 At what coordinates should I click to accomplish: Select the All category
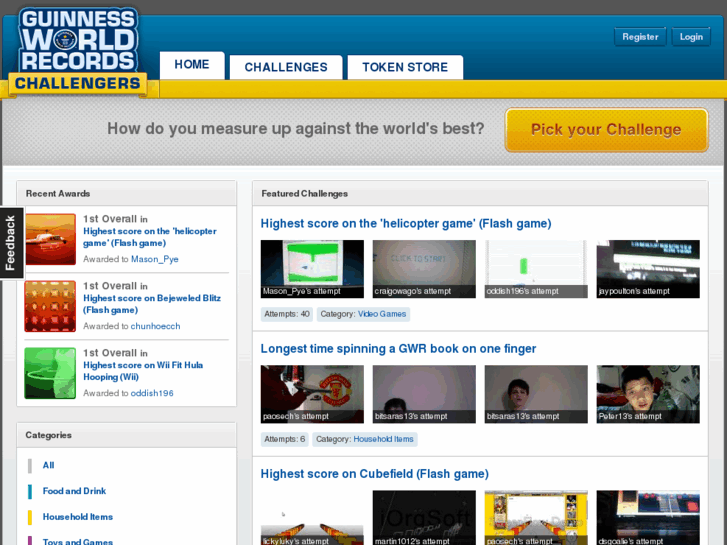[48, 465]
